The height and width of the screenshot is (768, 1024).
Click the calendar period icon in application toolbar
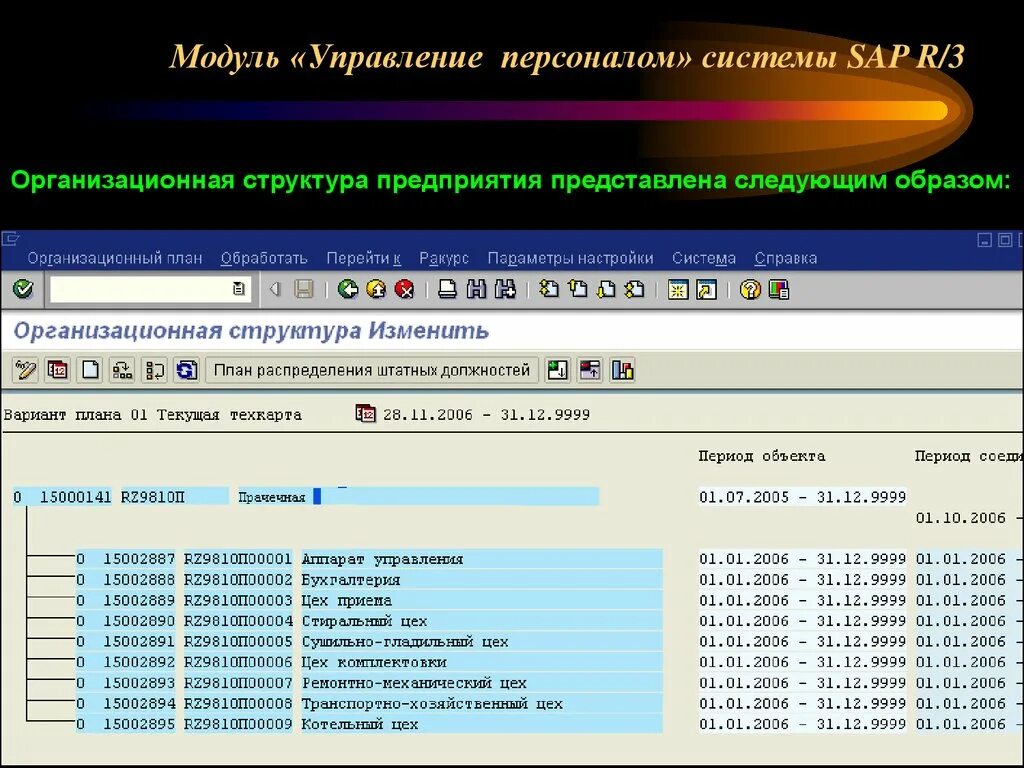tap(58, 370)
